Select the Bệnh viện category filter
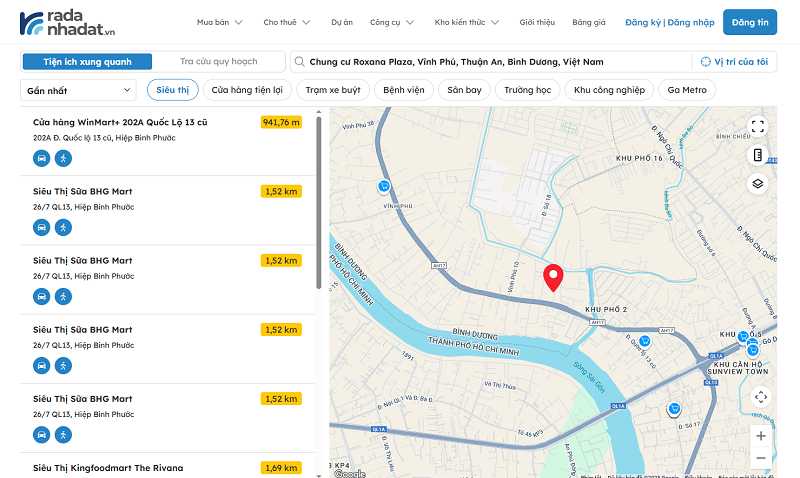 pos(403,90)
